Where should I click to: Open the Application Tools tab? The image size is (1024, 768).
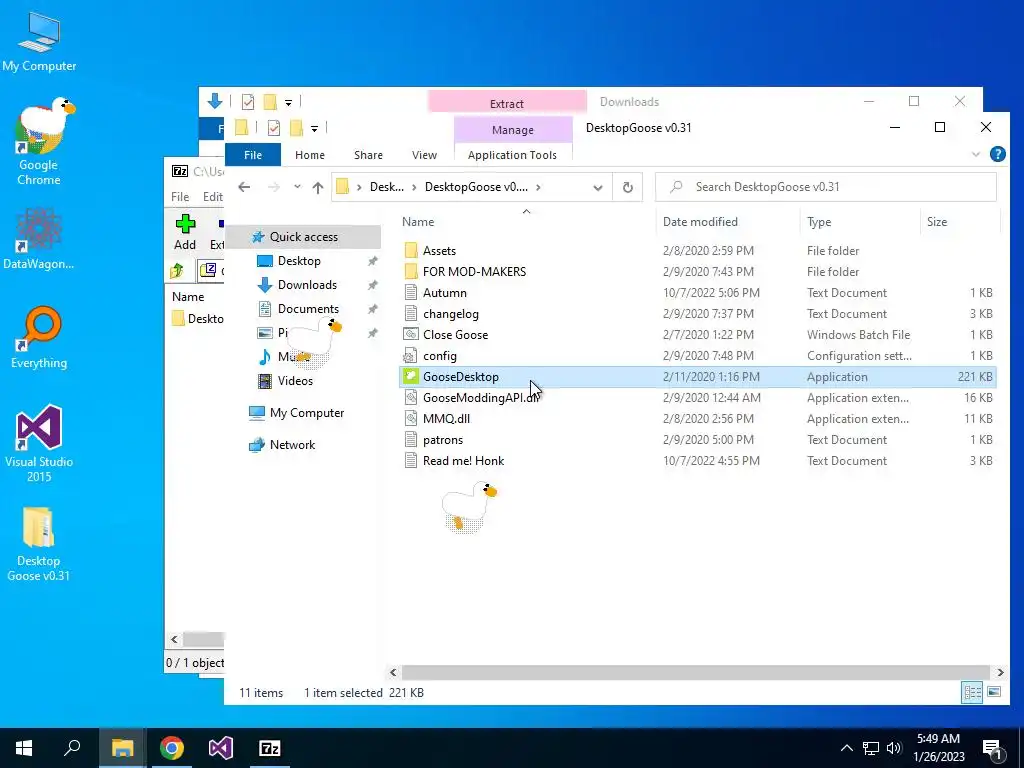point(513,155)
